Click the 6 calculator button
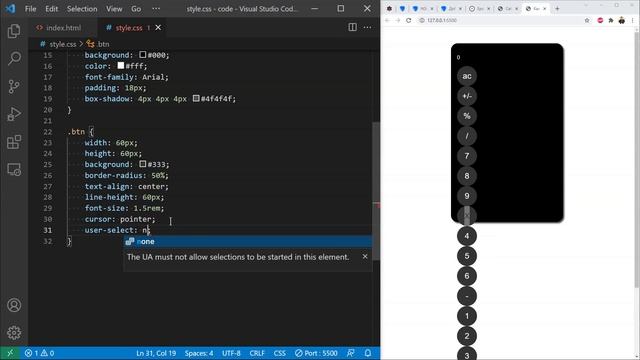The height and width of the screenshot is (360, 640). (467, 276)
